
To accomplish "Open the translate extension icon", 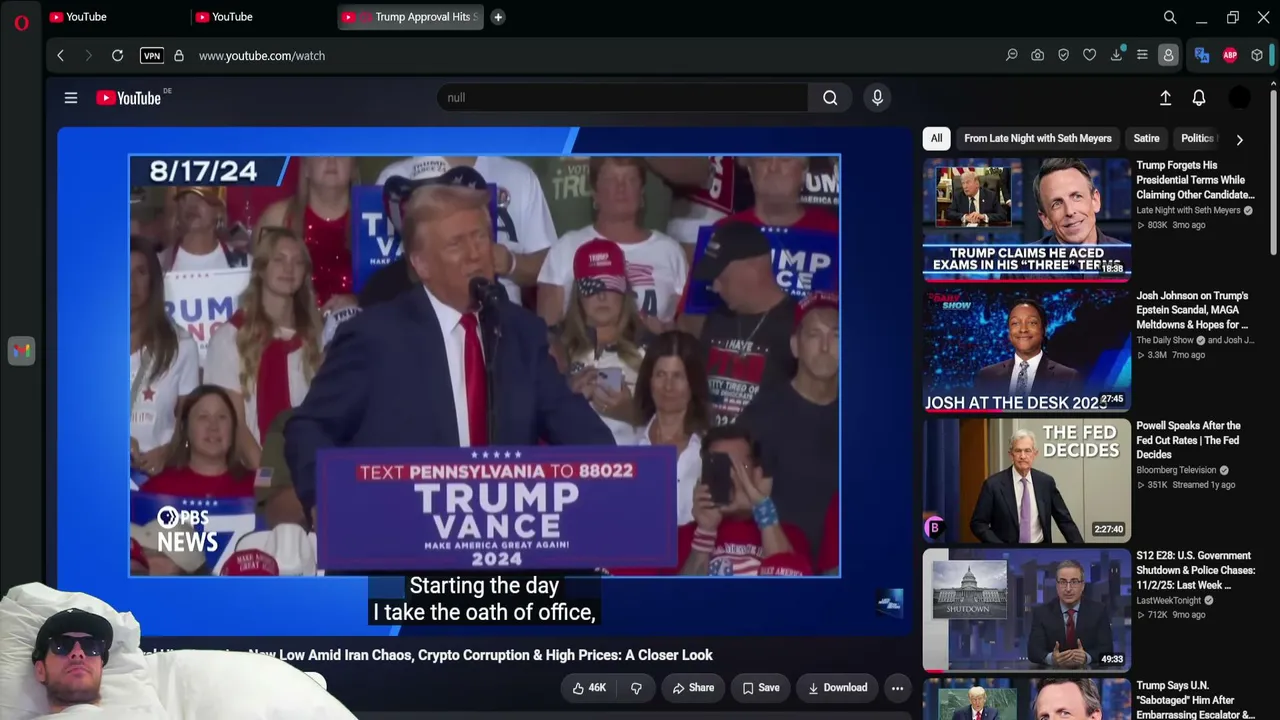I will (1203, 56).
